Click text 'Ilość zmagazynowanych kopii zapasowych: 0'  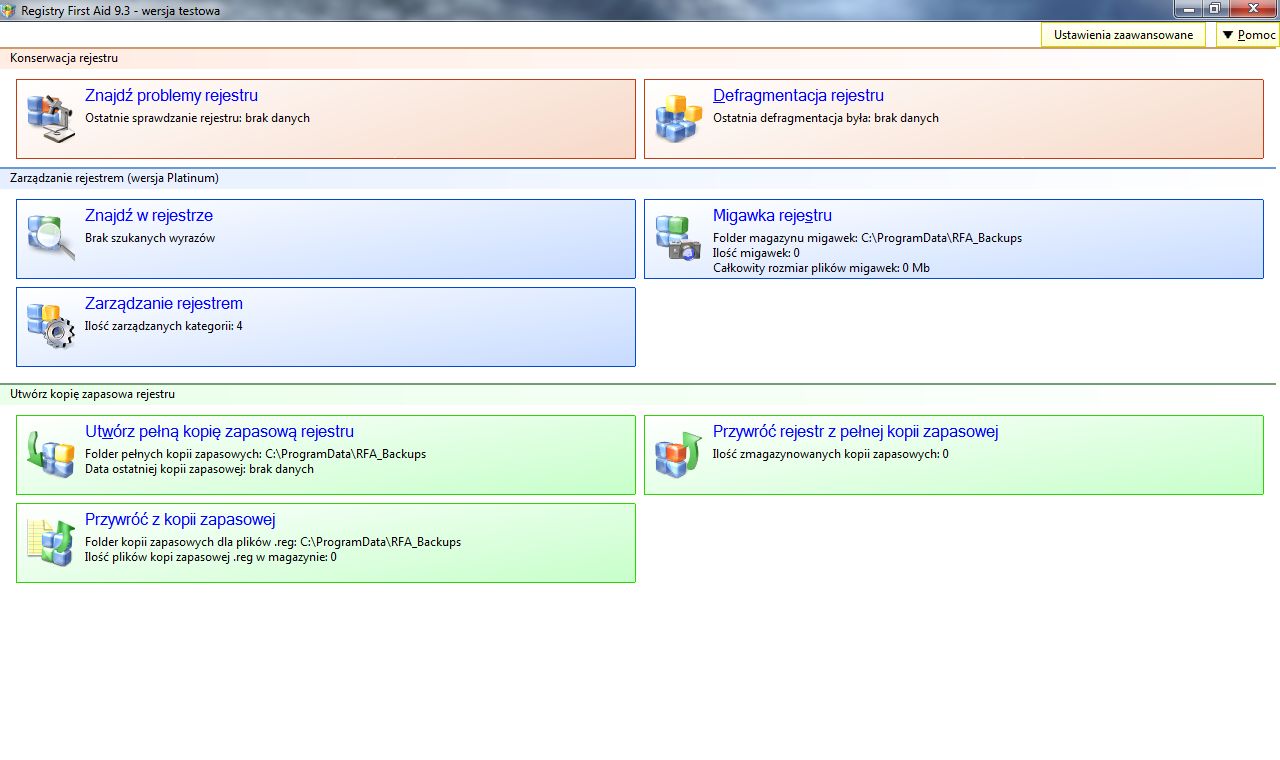click(830, 454)
